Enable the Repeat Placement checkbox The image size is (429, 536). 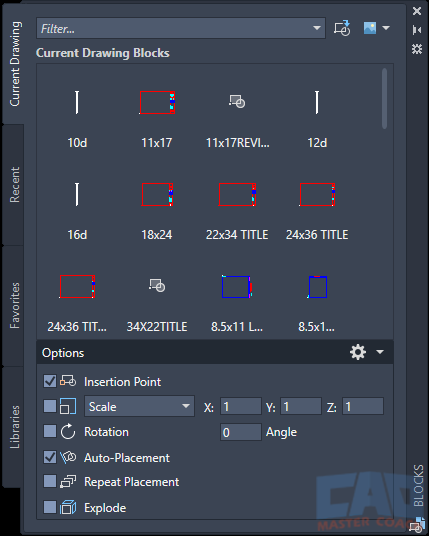pyautogui.click(x=50, y=481)
